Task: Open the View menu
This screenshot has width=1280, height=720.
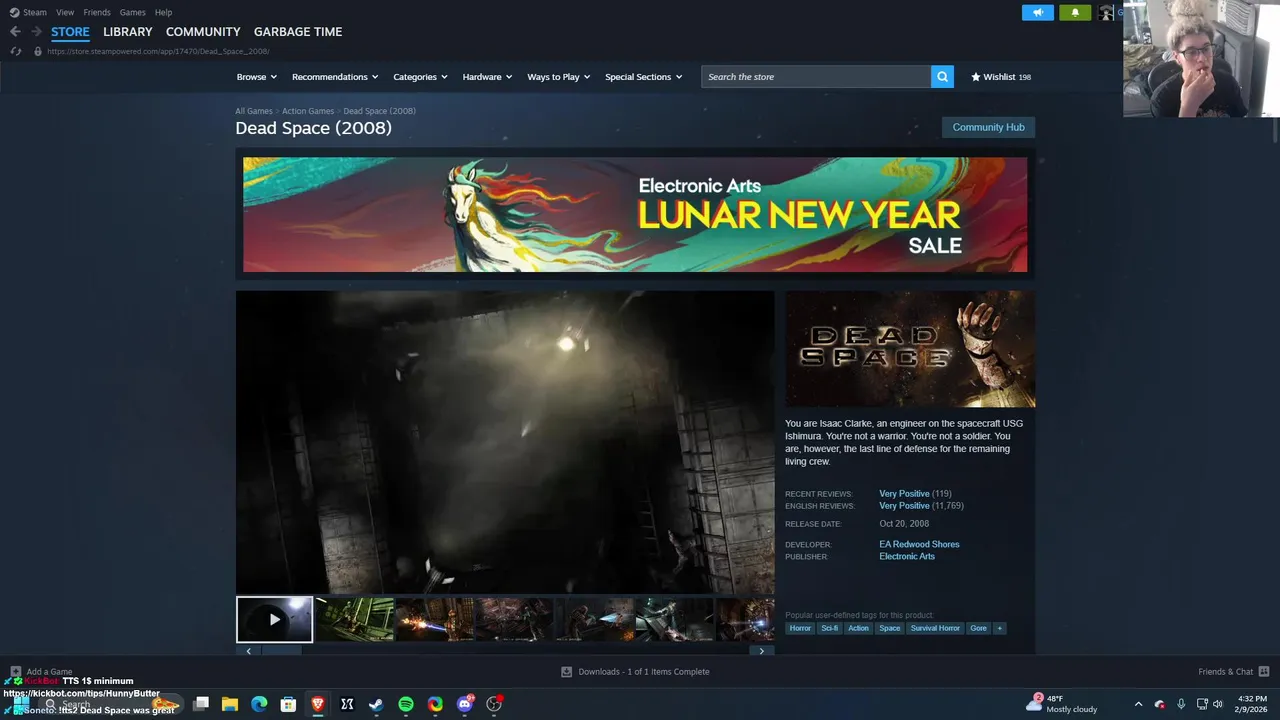Action: [65, 12]
